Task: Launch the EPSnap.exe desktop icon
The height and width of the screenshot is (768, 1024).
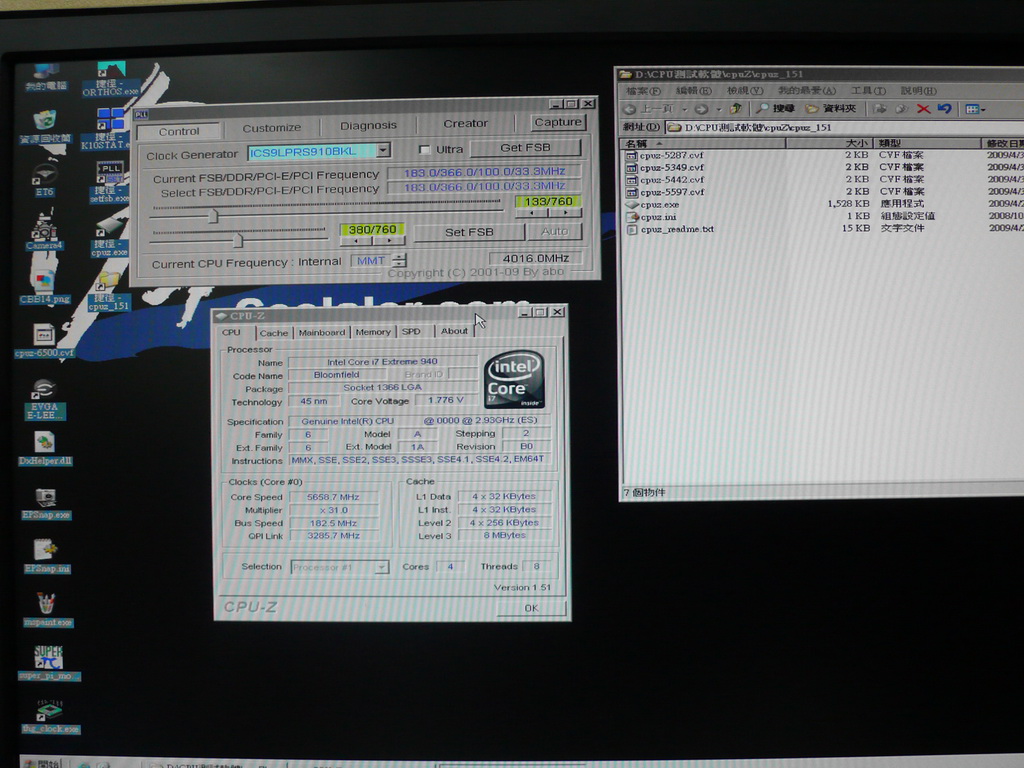Action: point(46,504)
